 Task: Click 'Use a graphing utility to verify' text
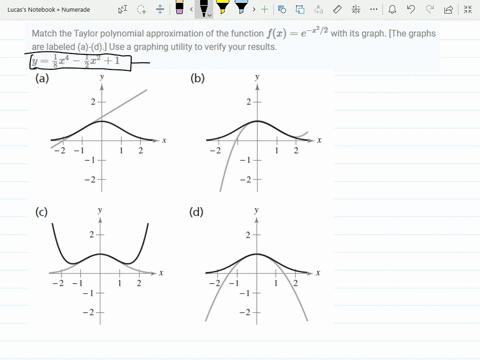click(193, 47)
